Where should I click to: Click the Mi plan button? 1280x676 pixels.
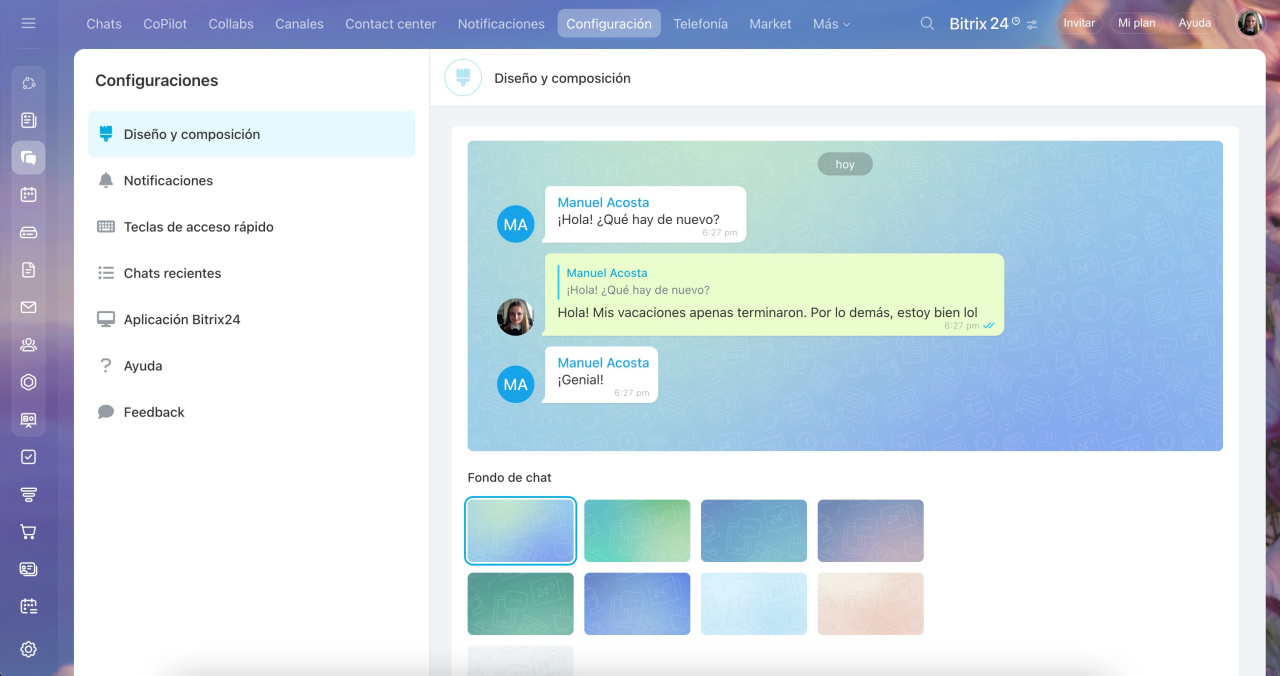coord(1136,23)
